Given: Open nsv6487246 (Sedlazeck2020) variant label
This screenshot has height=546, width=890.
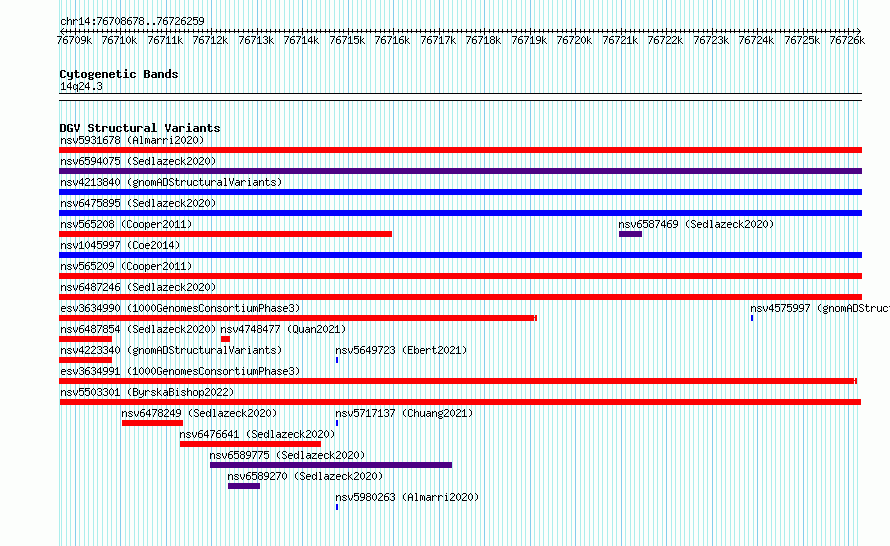Looking at the screenshot, I should click(x=138, y=287).
